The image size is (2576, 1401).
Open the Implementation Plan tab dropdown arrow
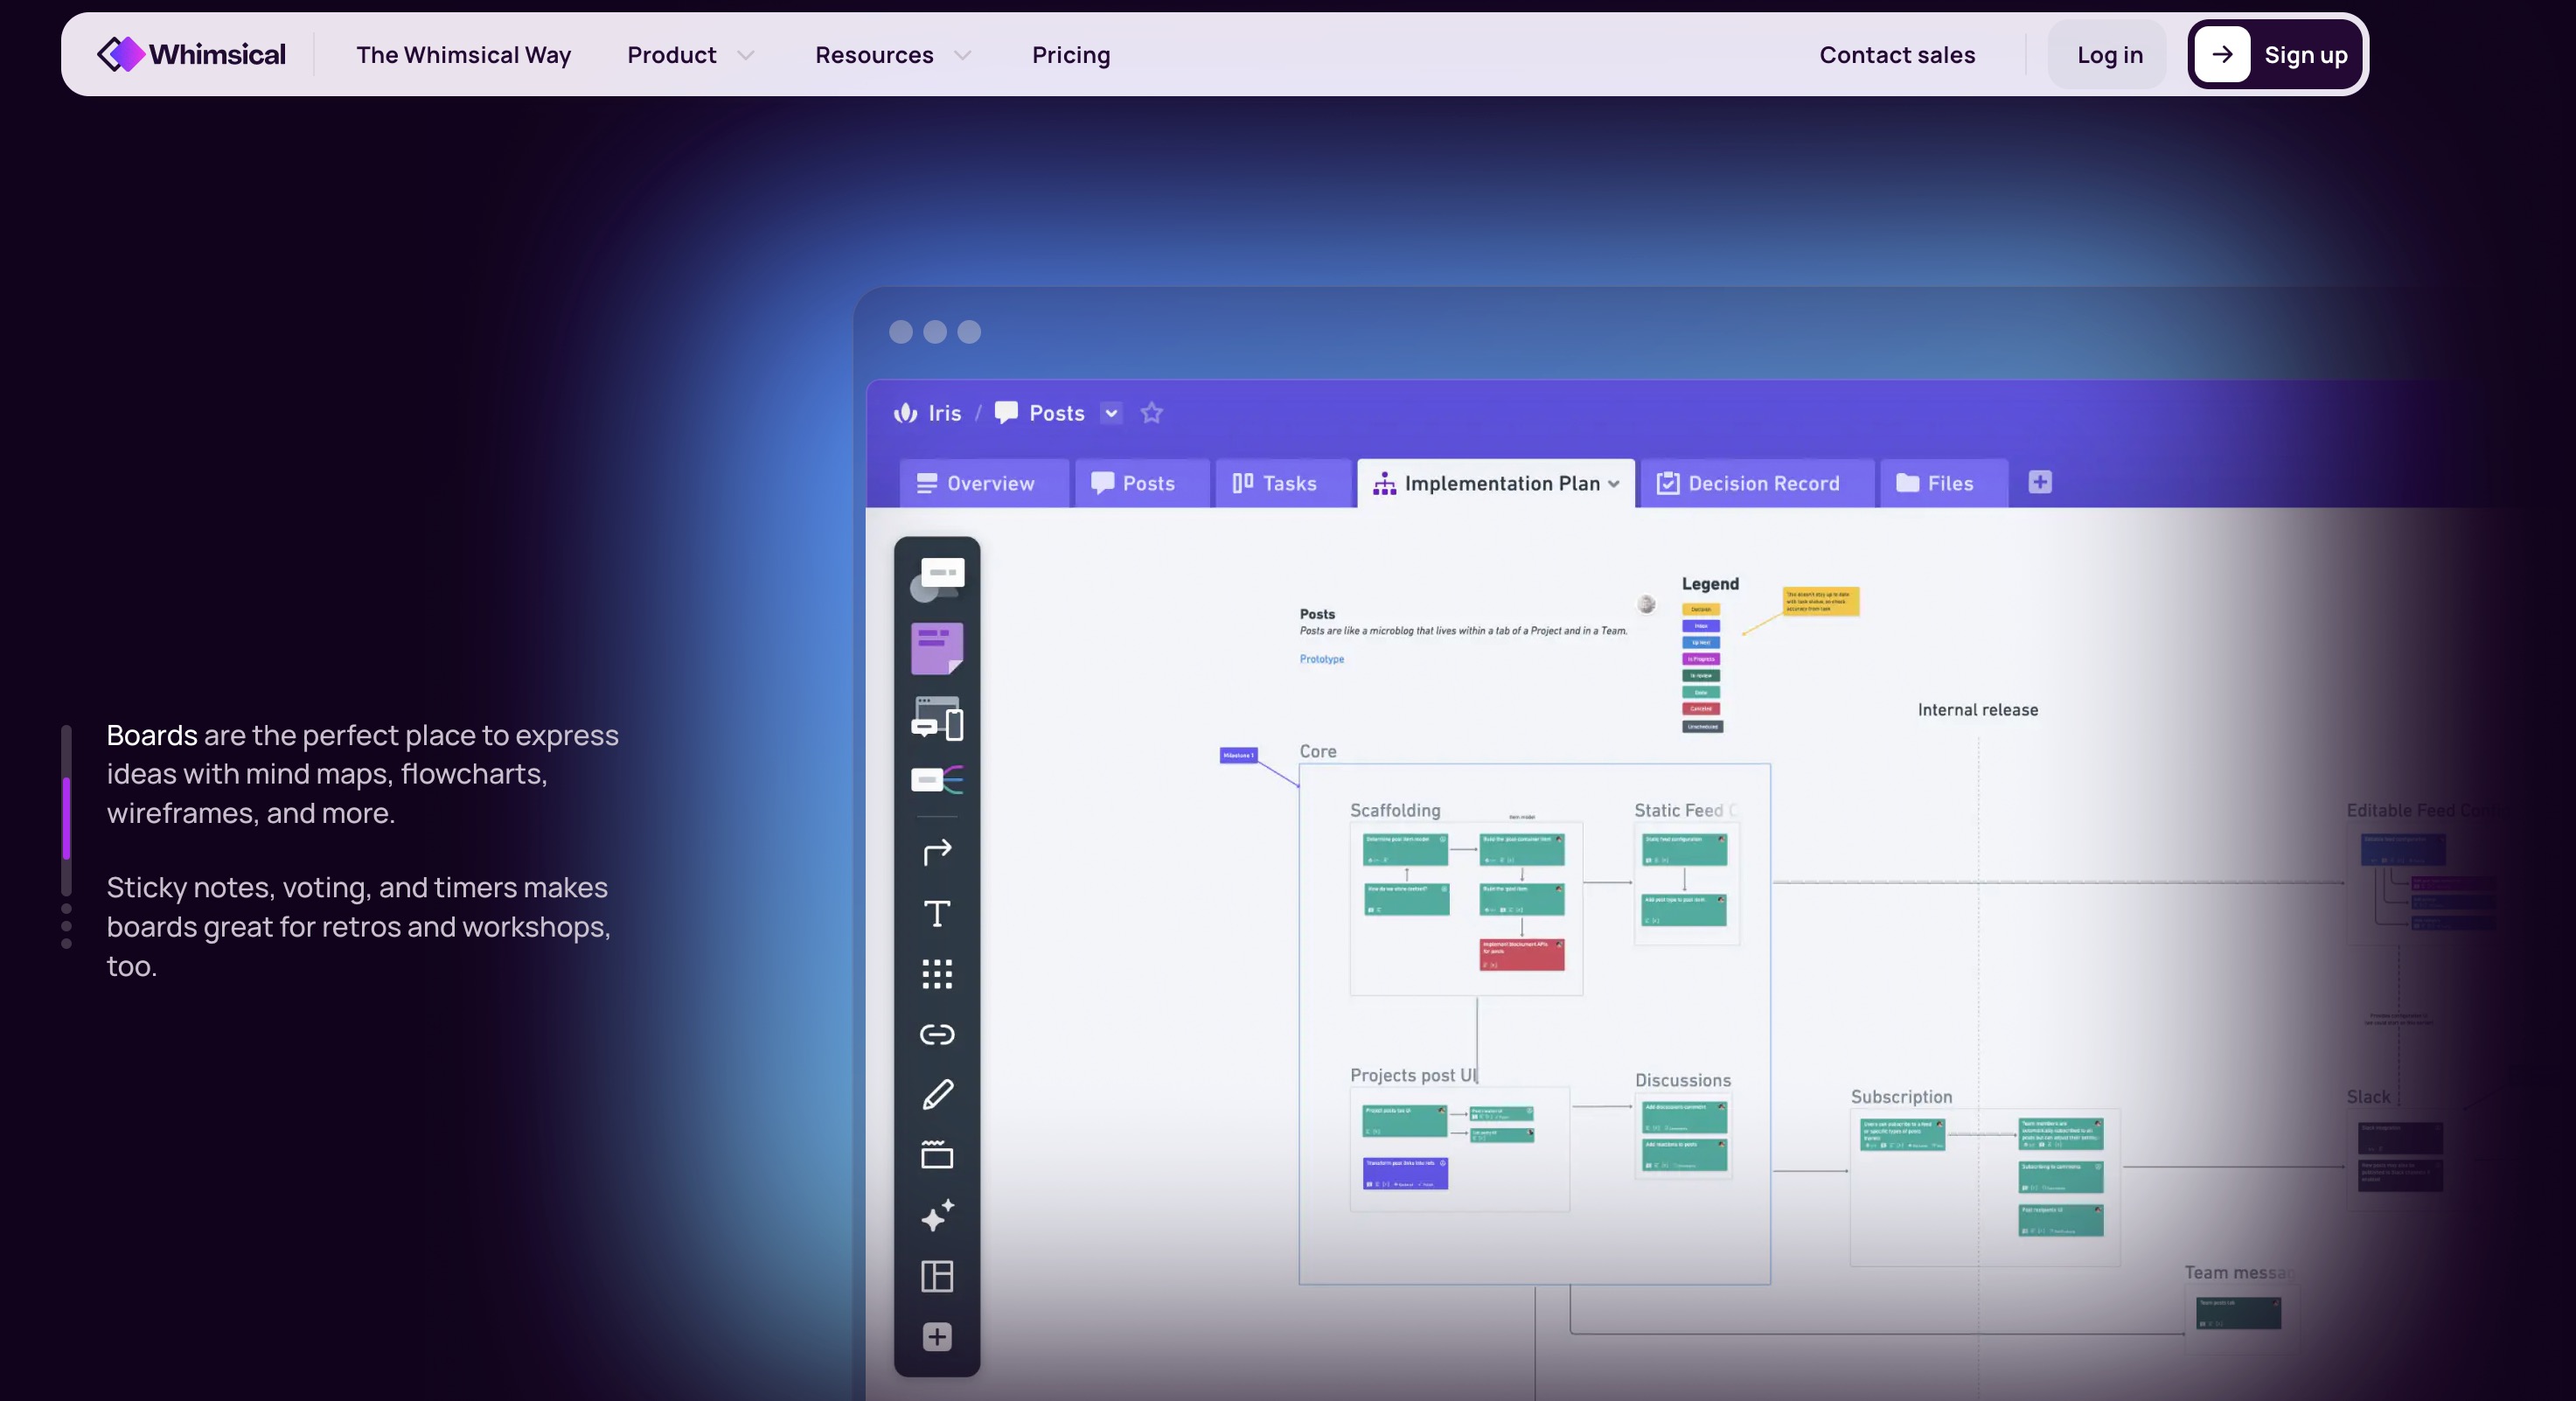pyautogui.click(x=1614, y=484)
